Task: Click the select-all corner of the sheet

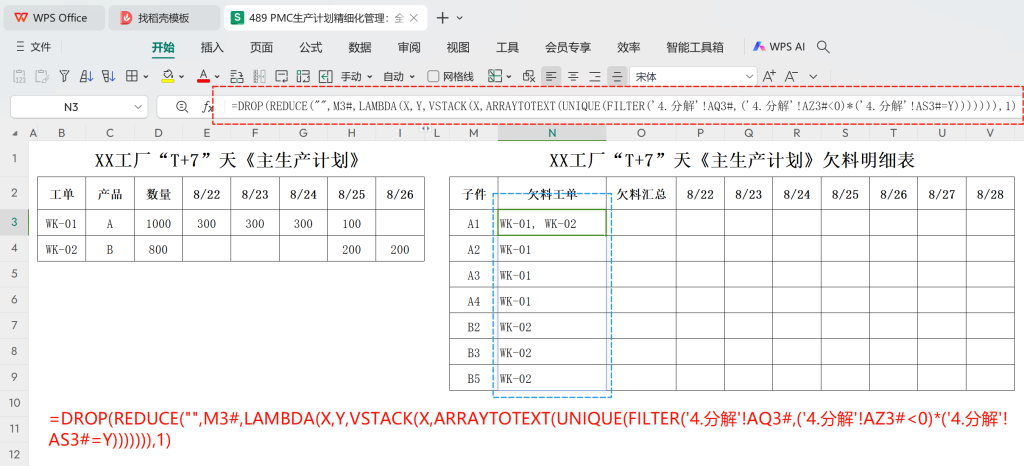Action: (14, 133)
